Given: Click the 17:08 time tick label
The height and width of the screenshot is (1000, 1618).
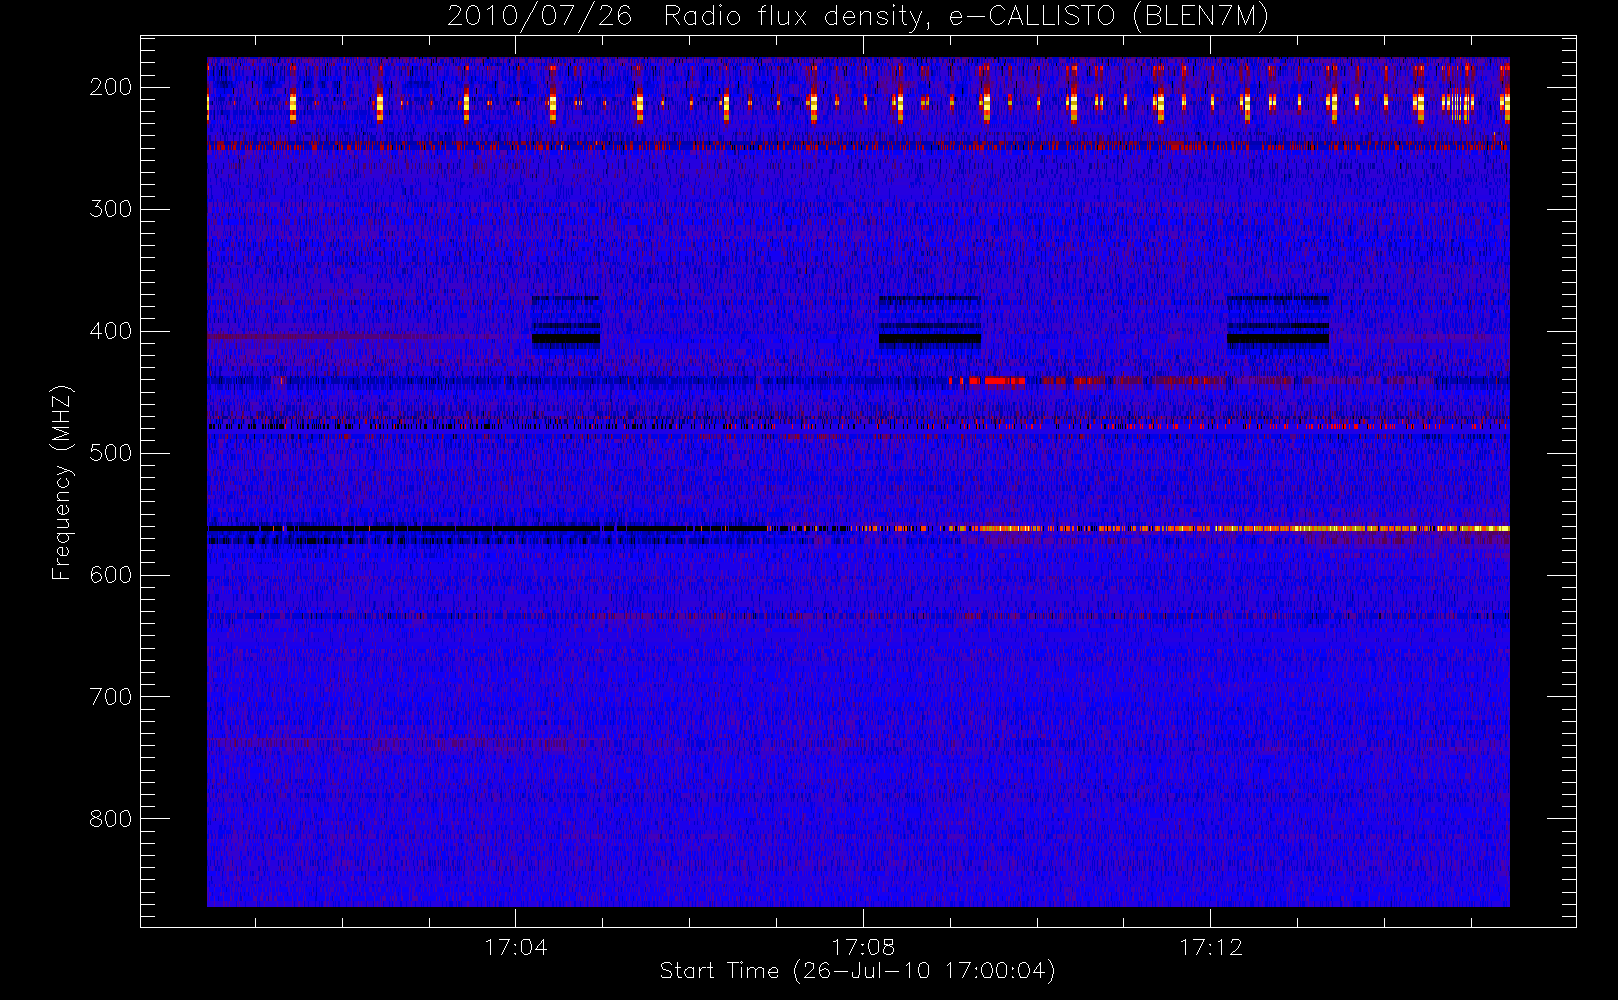Looking at the screenshot, I should click(x=863, y=947).
